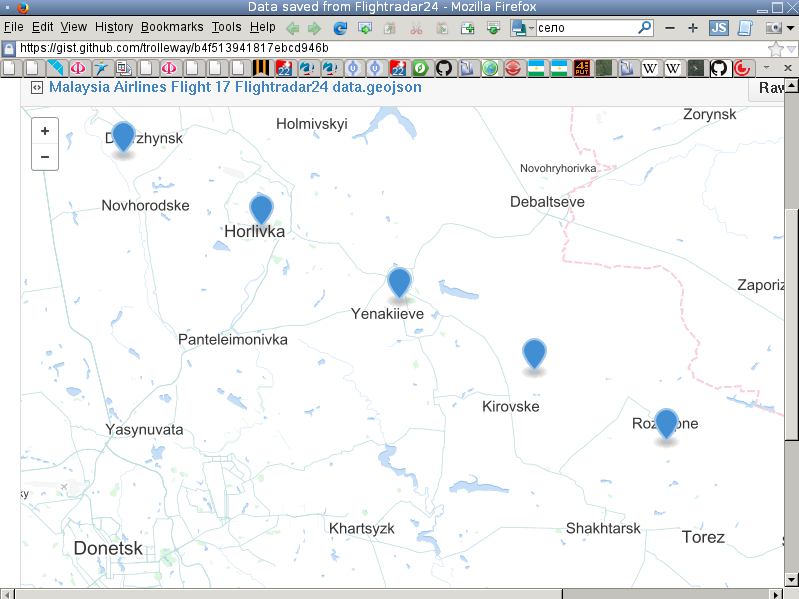Screen dimensions: 799x599
Task: Click the search field containing 'село'
Action: click(586, 28)
